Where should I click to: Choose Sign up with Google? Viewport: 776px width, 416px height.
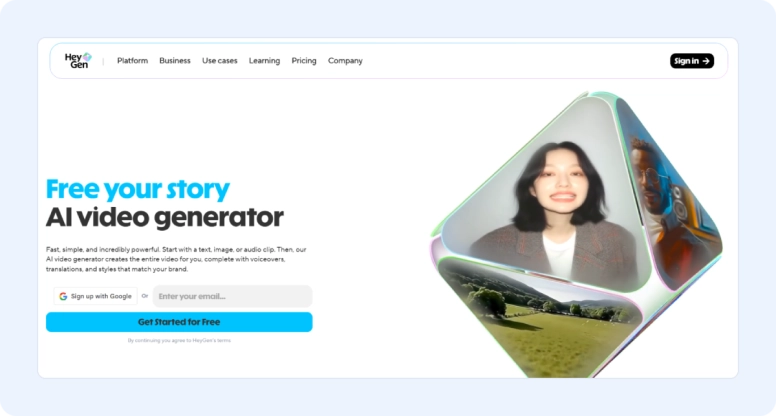(96, 296)
